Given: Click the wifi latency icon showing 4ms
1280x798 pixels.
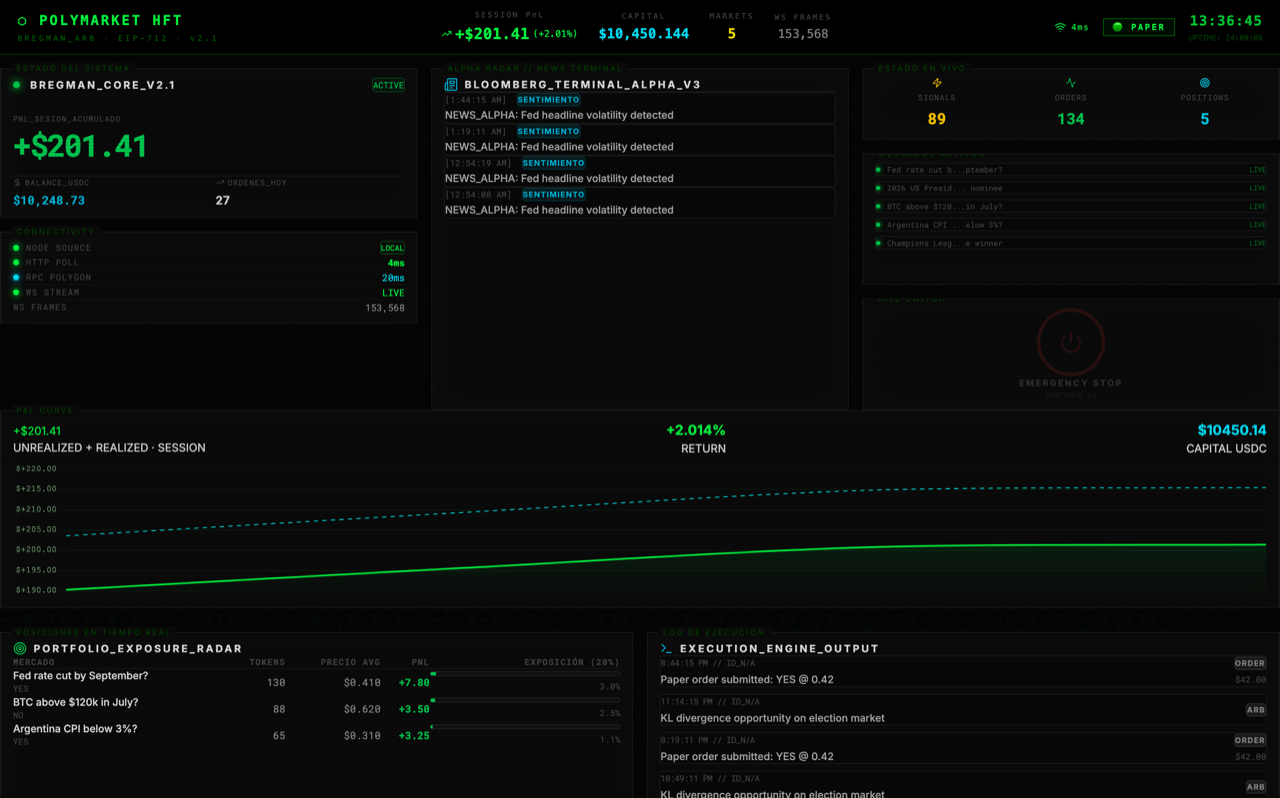Looking at the screenshot, I should click(1060, 27).
